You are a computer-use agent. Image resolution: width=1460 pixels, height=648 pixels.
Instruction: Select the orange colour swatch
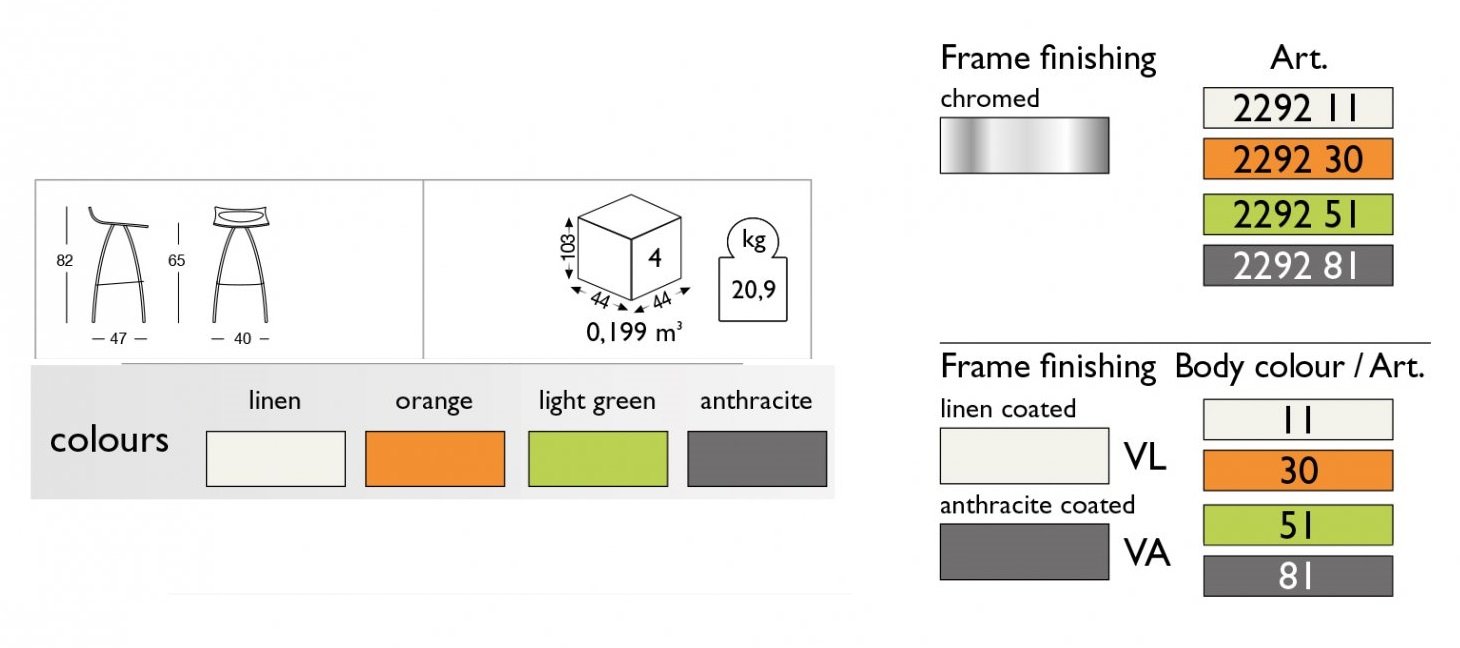point(435,458)
